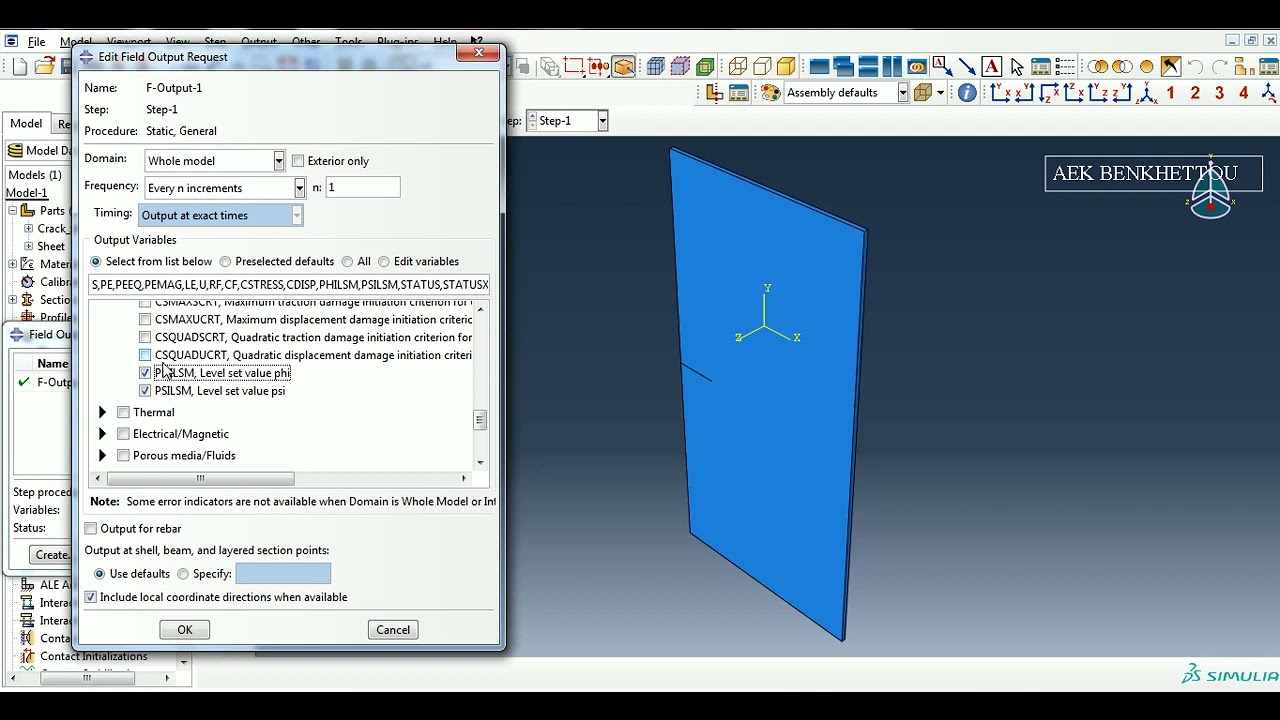Select the box-select entities toolbar icon
This screenshot has width=1280, height=720.
click(574, 67)
